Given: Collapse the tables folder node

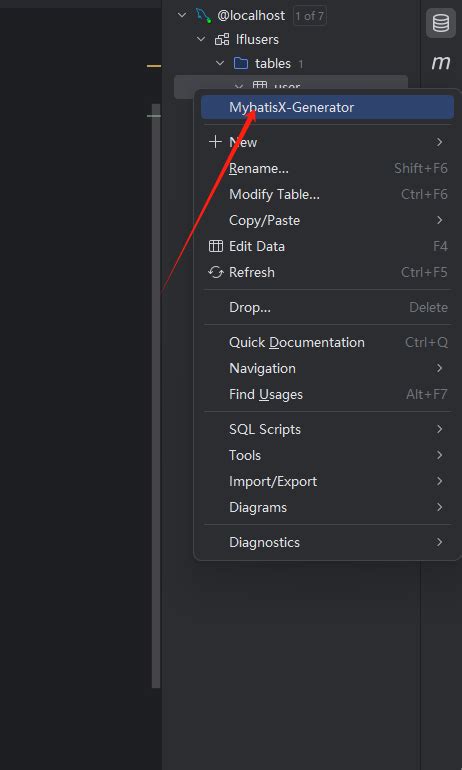Looking at the screenshot, I should tap(220, 63).
